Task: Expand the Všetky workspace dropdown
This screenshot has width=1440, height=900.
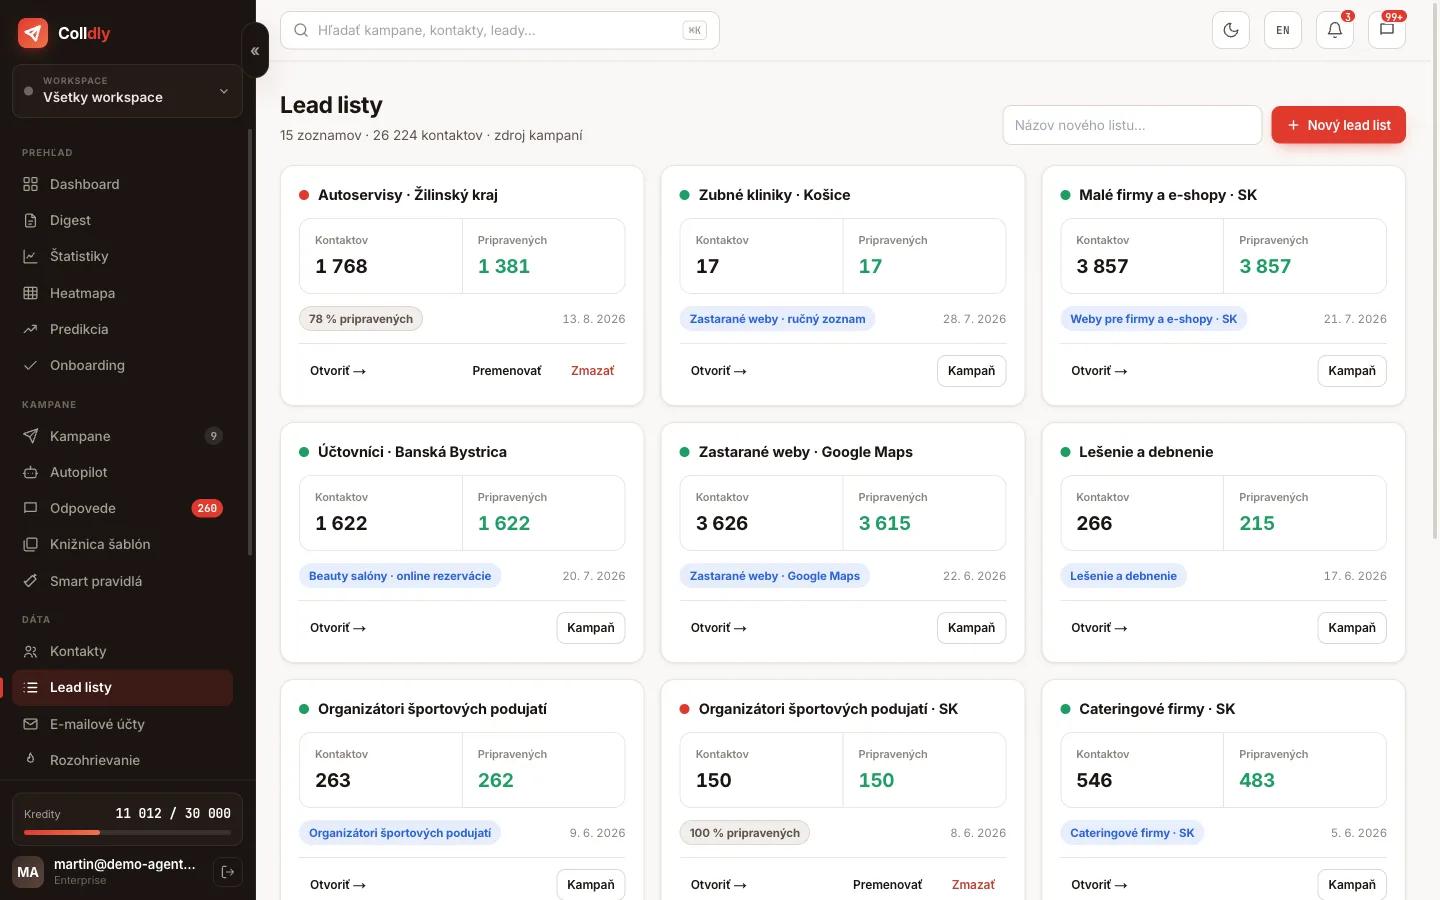Action: (x=127, y=91)
